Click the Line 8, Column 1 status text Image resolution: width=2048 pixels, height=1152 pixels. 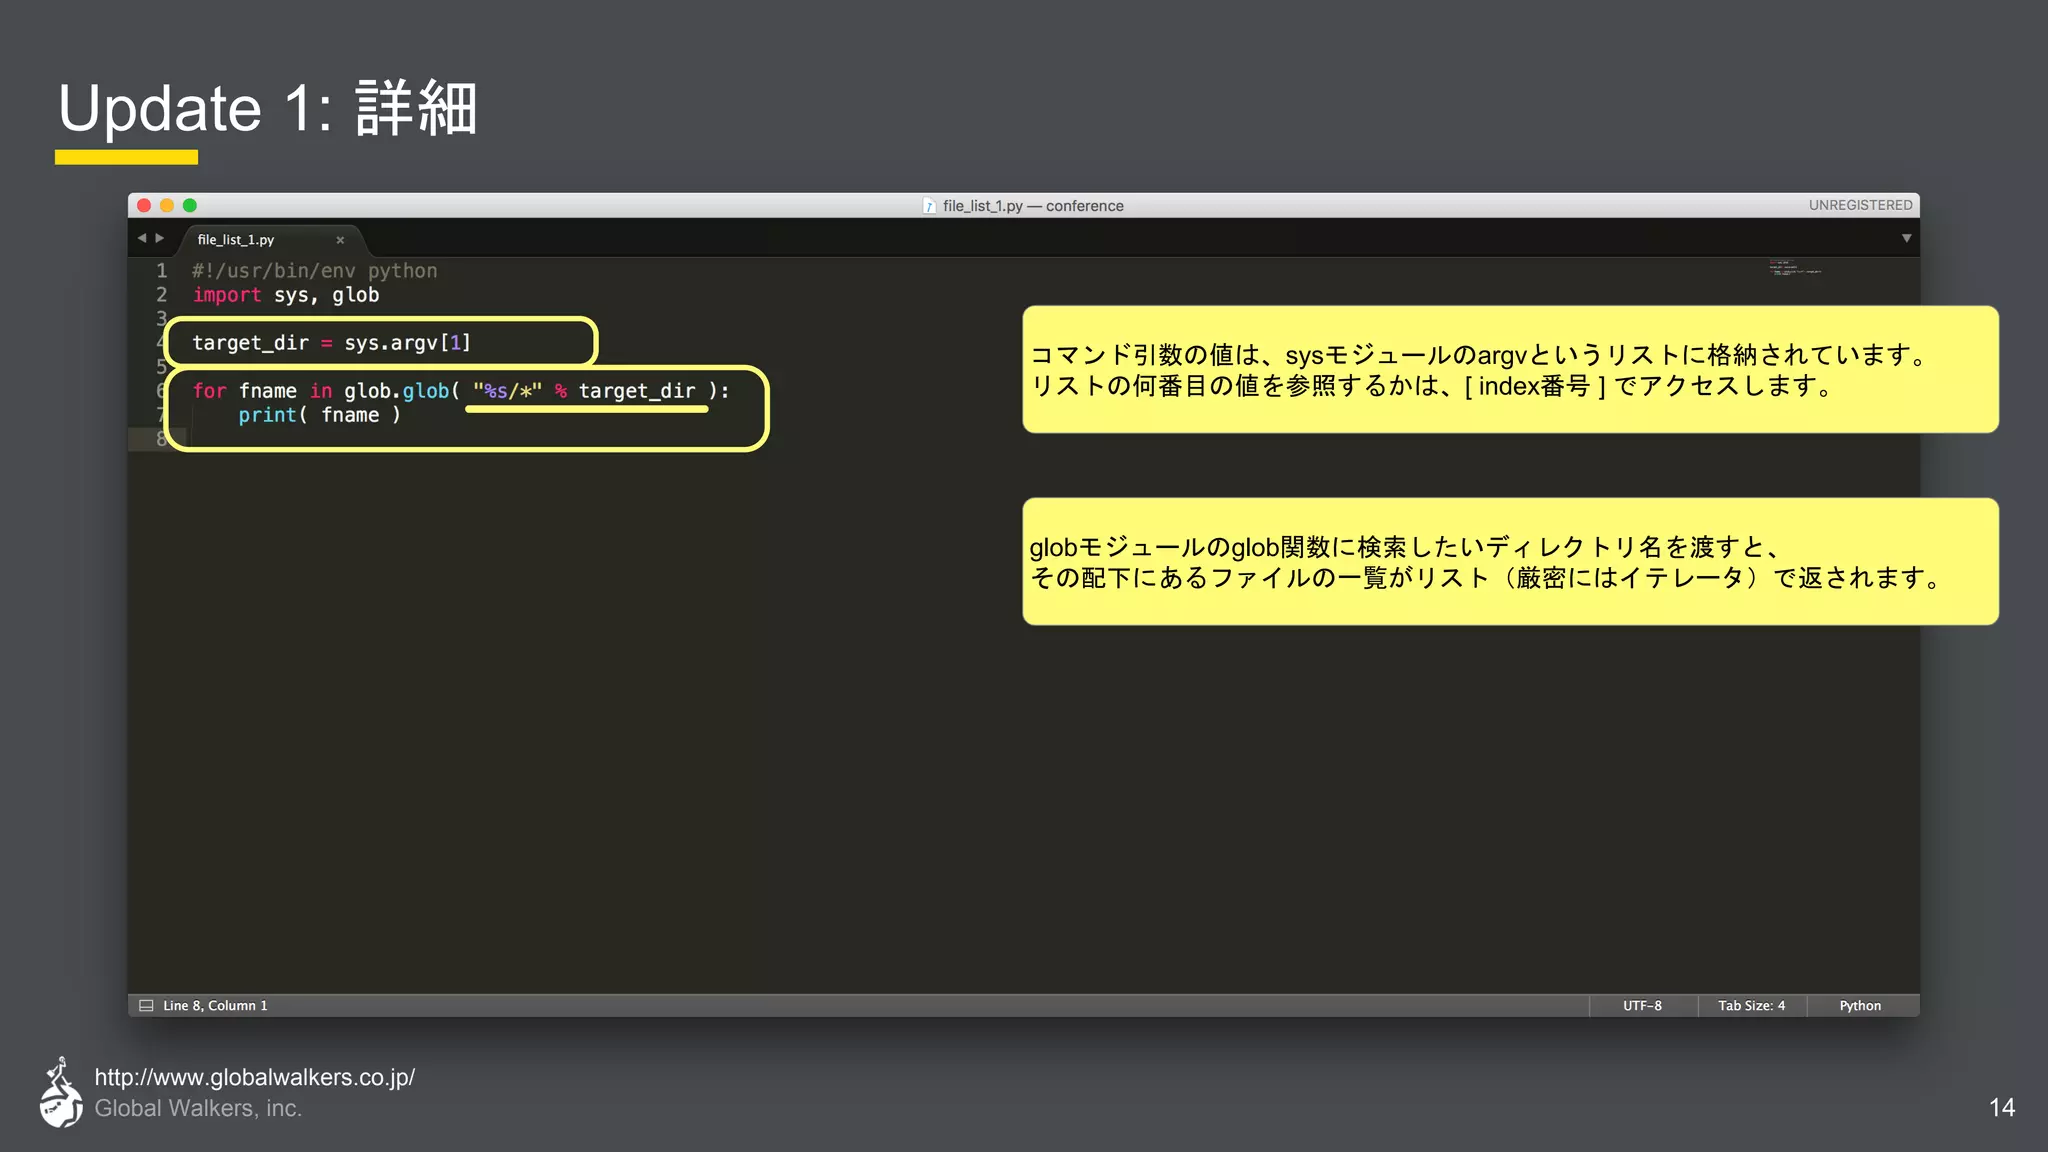[x=215, y=1006]
